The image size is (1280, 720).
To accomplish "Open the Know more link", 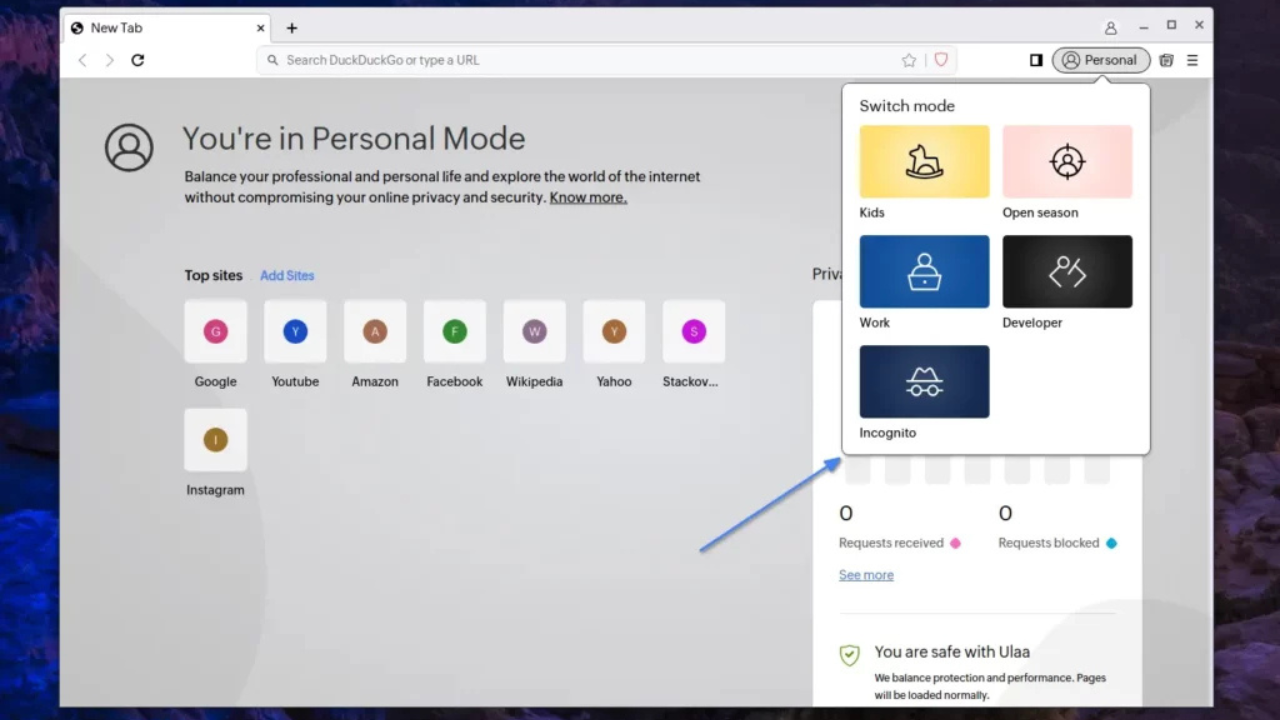I will coord(588,198).
